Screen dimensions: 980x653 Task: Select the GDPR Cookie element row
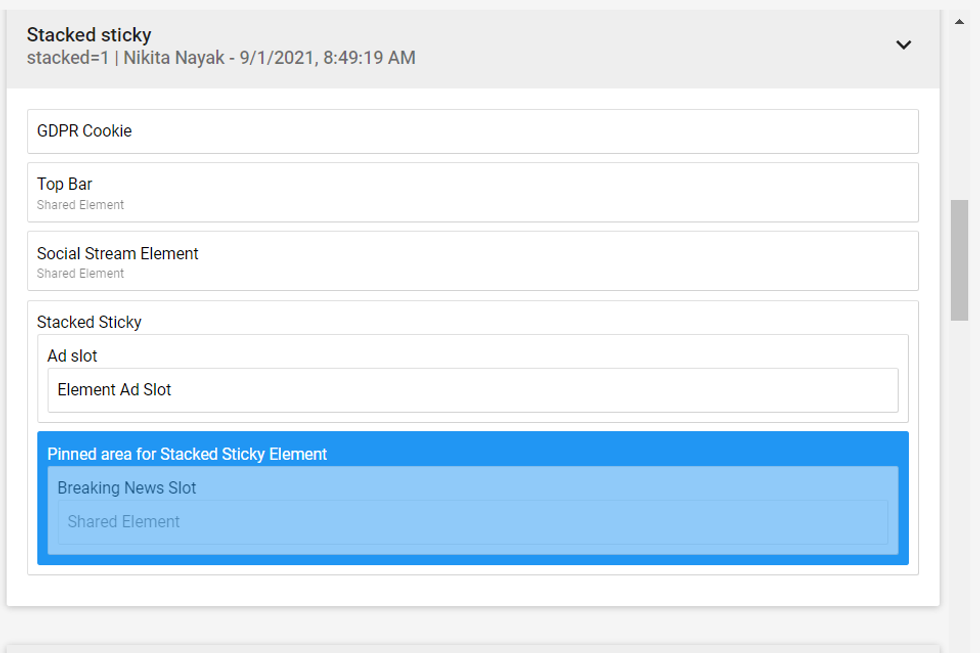(x=472, y=131)
